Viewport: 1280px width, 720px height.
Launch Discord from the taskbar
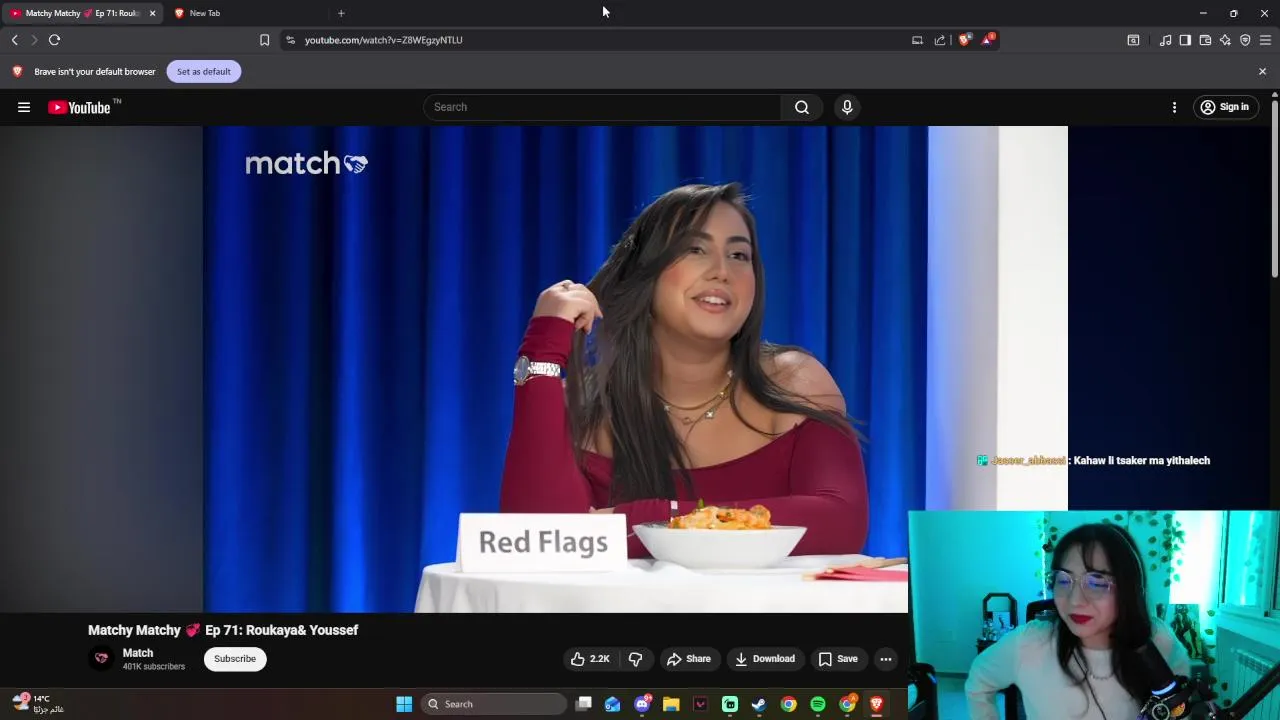coord(642,704)
